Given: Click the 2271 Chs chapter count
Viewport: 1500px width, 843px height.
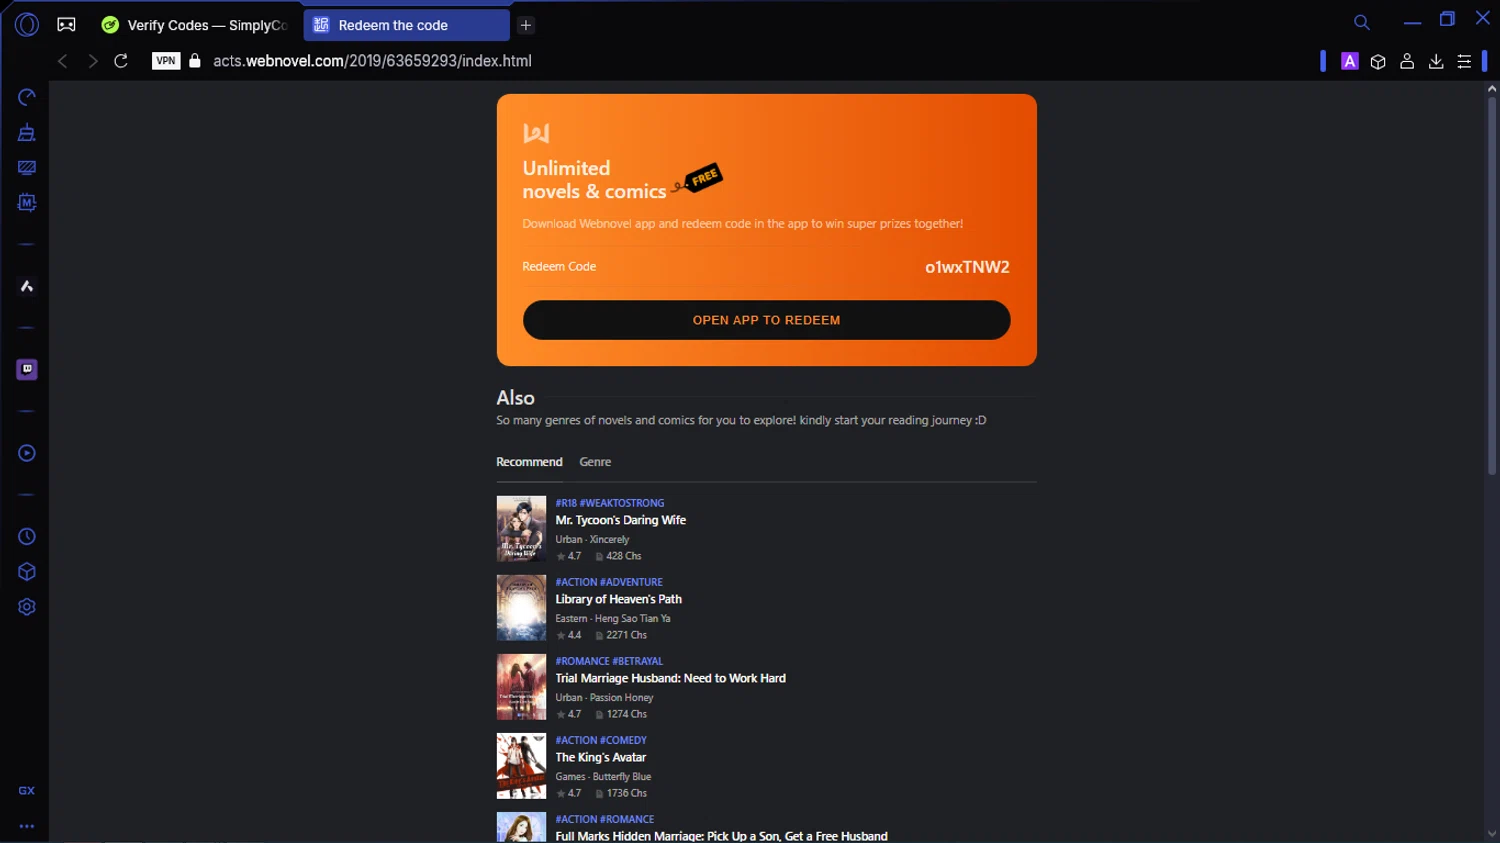Looking at the screenshot, I should tap(621, 635).
